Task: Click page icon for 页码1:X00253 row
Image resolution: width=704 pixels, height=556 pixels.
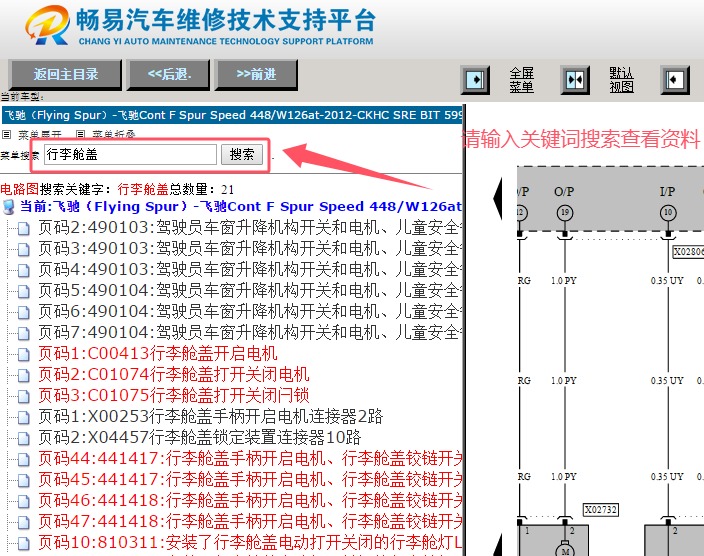Action: pos(23,418)
